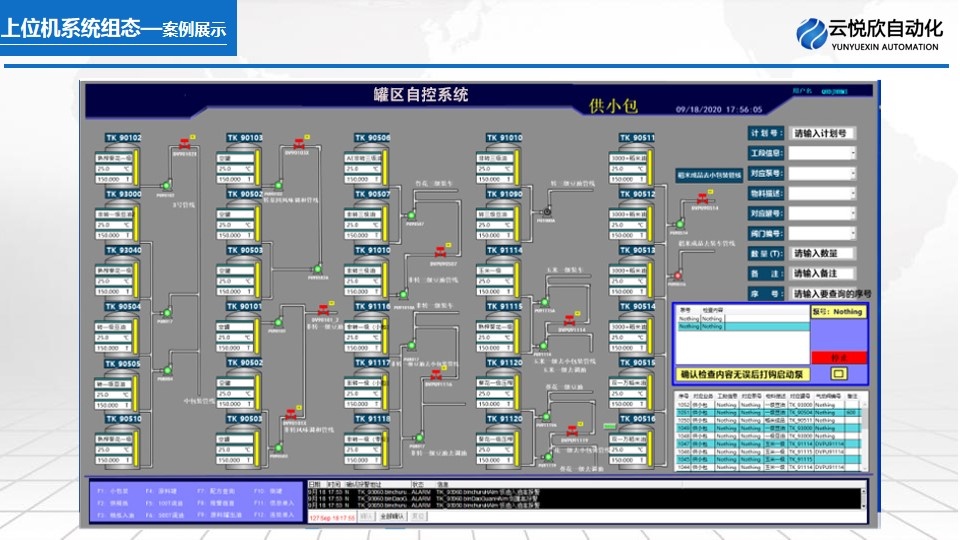Viewport: 960px width, 540px height.
Task: Click the red valve above tank TK 90103
Action: 300,143
